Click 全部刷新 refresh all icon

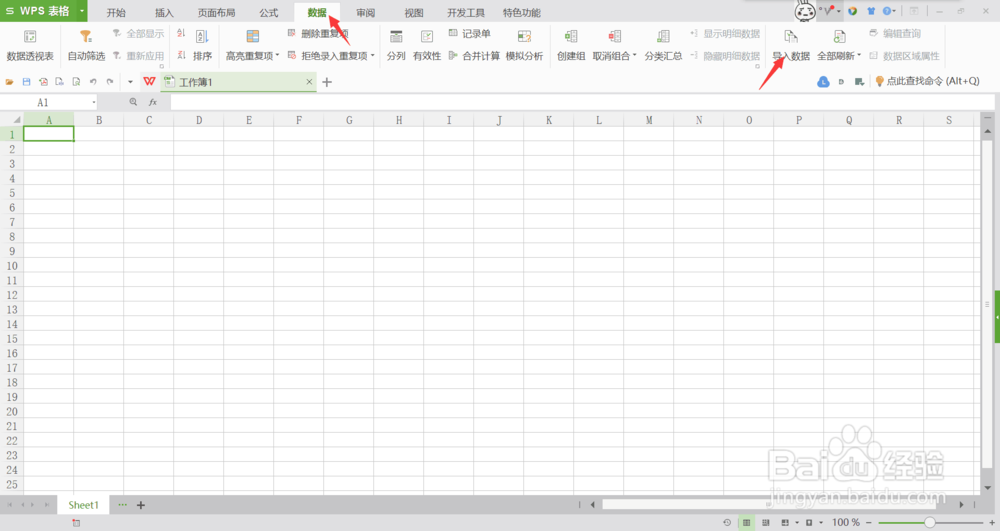coord(839,36)
